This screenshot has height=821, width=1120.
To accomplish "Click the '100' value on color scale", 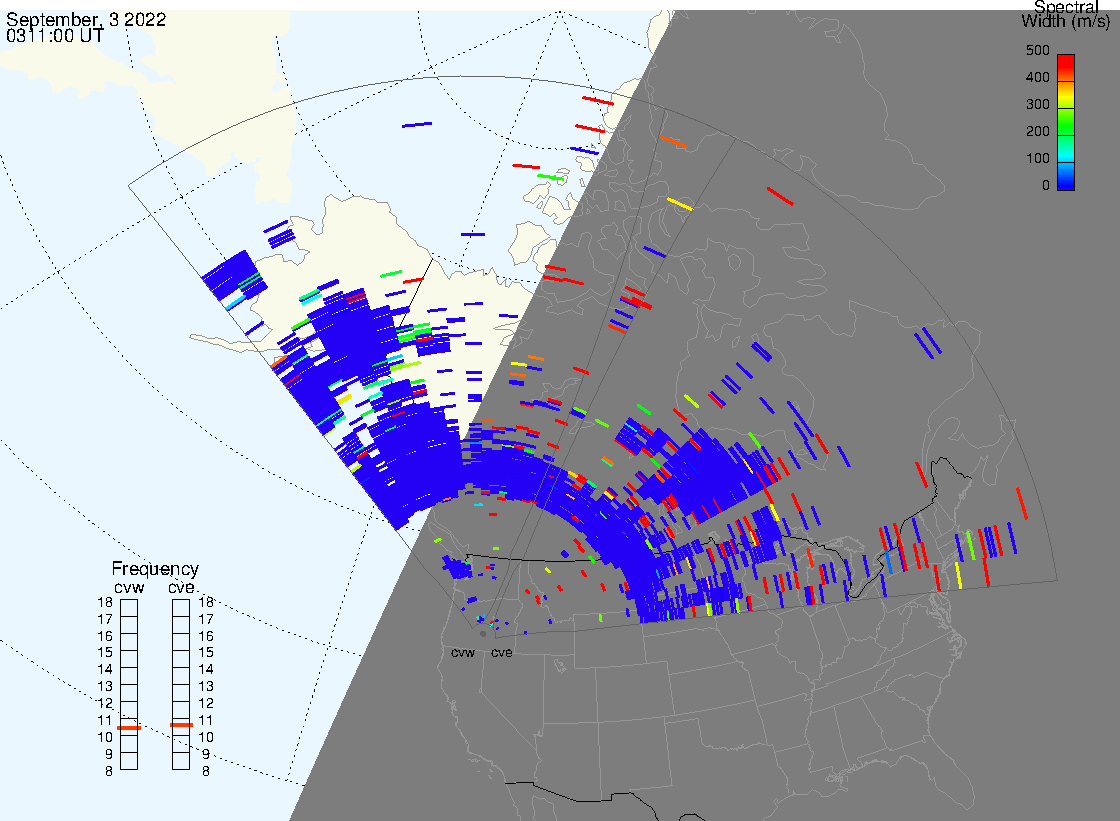I will pos(1037,159).
